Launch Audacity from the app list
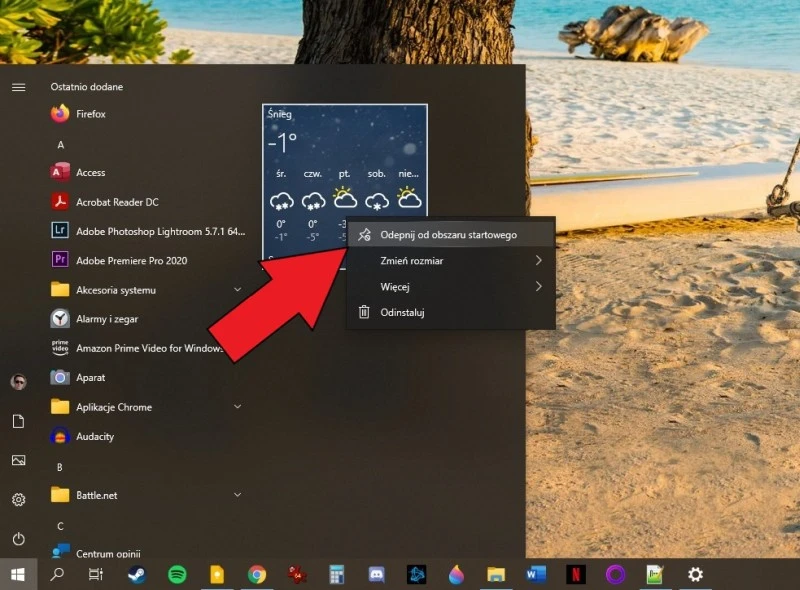 pos(95,437)
